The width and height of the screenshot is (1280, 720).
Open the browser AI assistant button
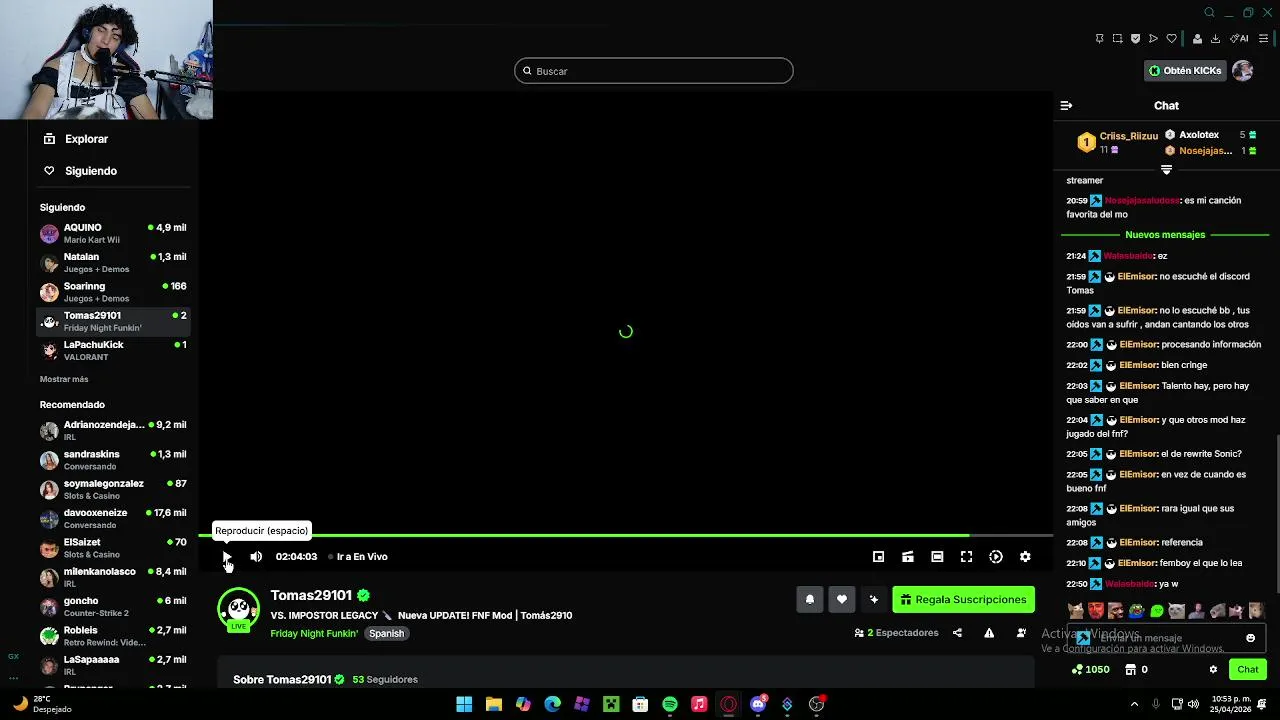coord(1239,39)
